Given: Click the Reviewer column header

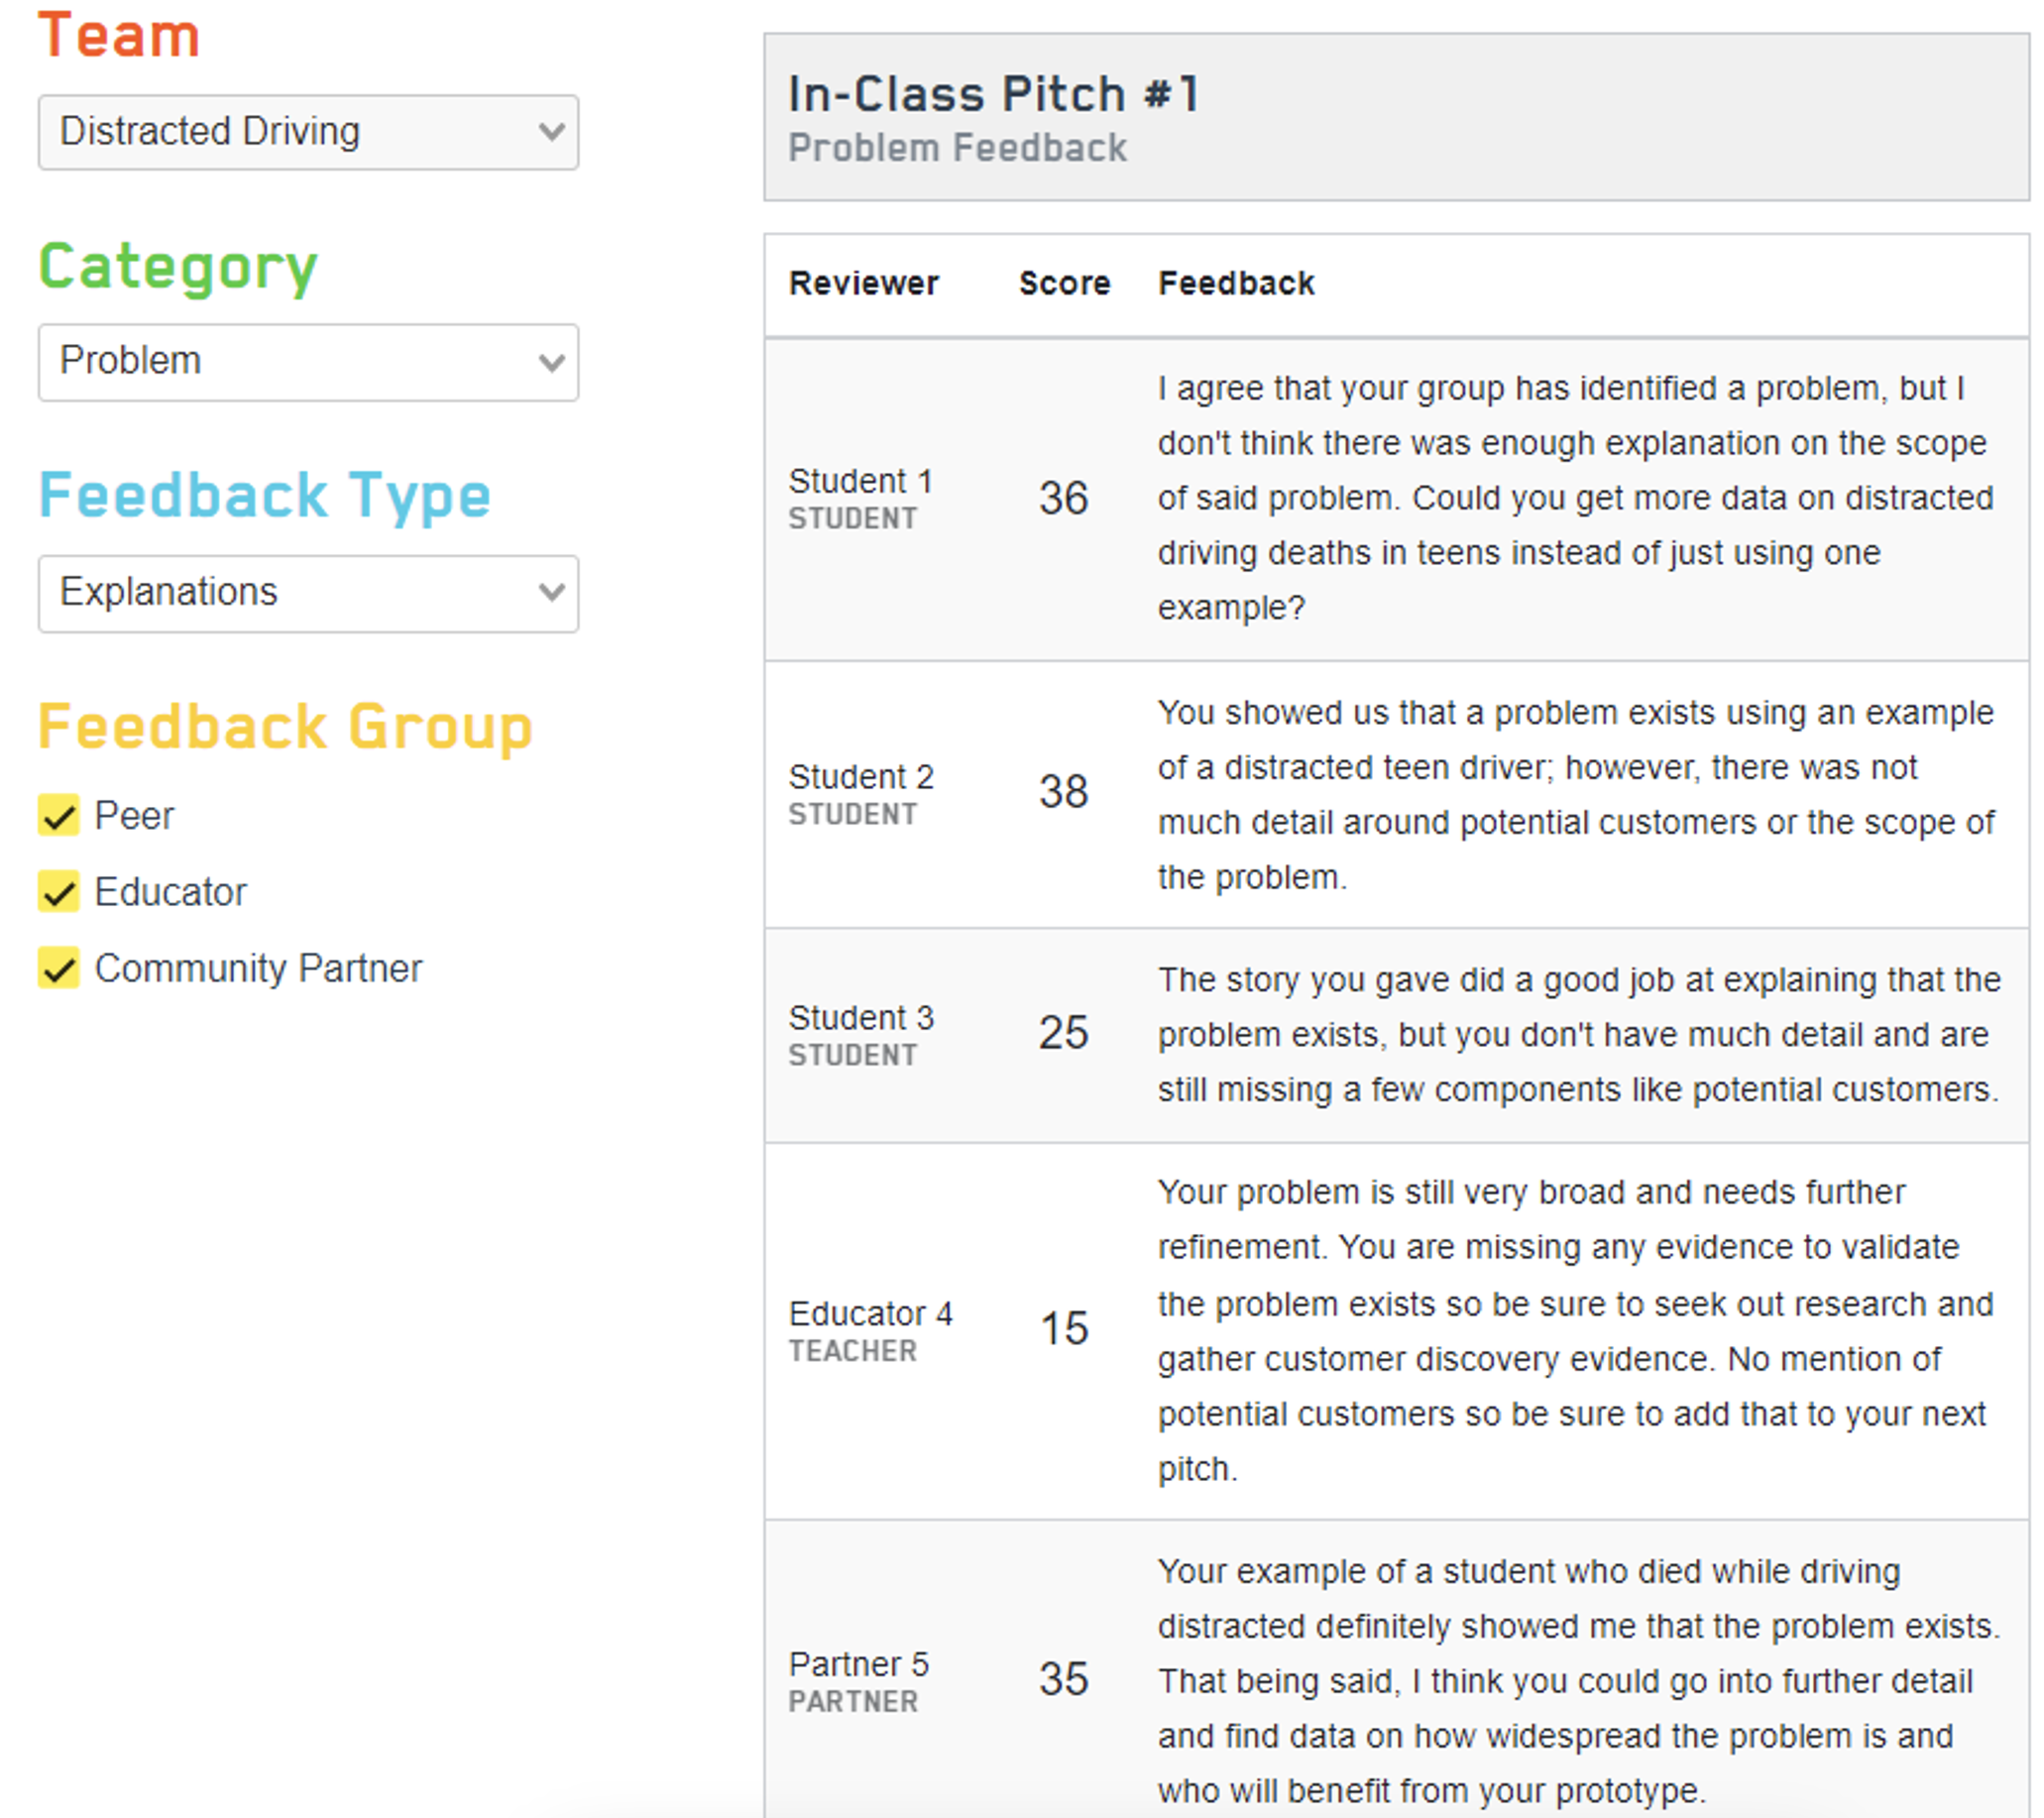Looking at the screenshot, I should point(863,283).
